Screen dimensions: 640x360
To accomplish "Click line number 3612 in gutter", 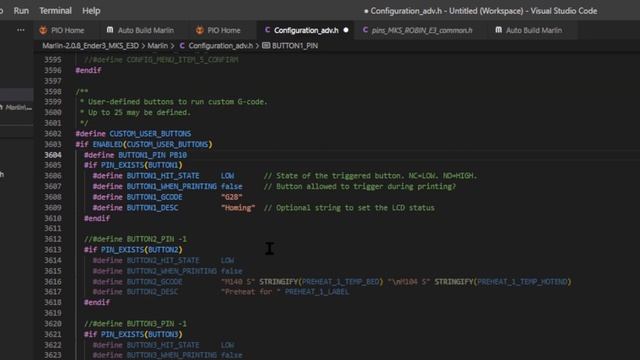I will 53,239.
